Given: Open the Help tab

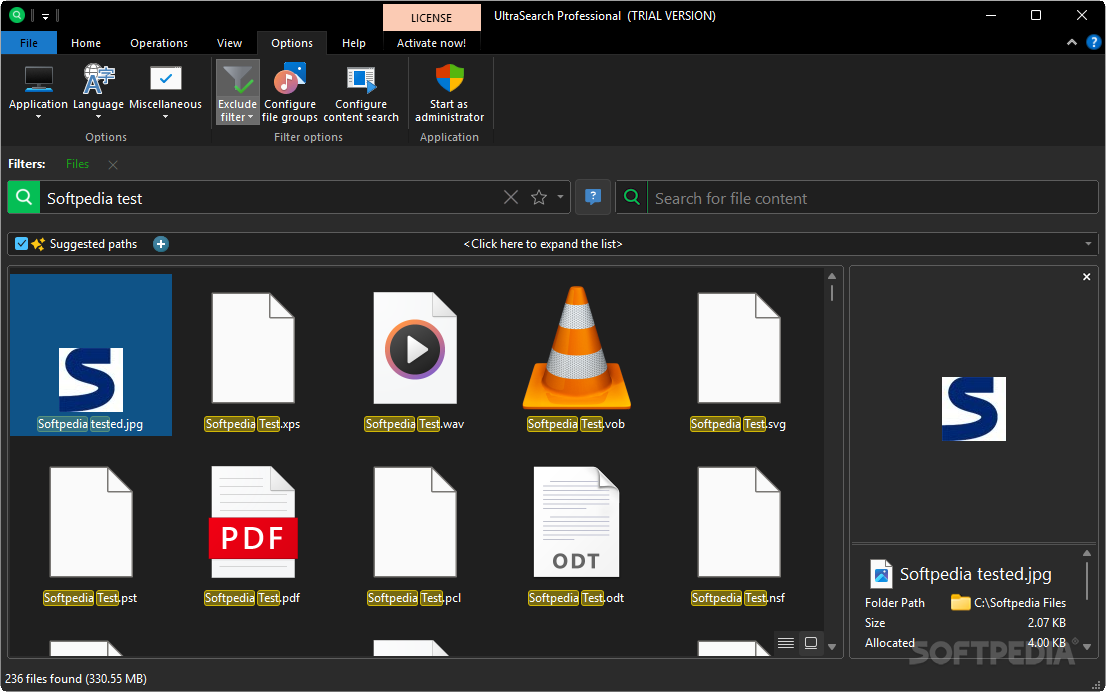Looking at the screenshot, I should 353,43.
